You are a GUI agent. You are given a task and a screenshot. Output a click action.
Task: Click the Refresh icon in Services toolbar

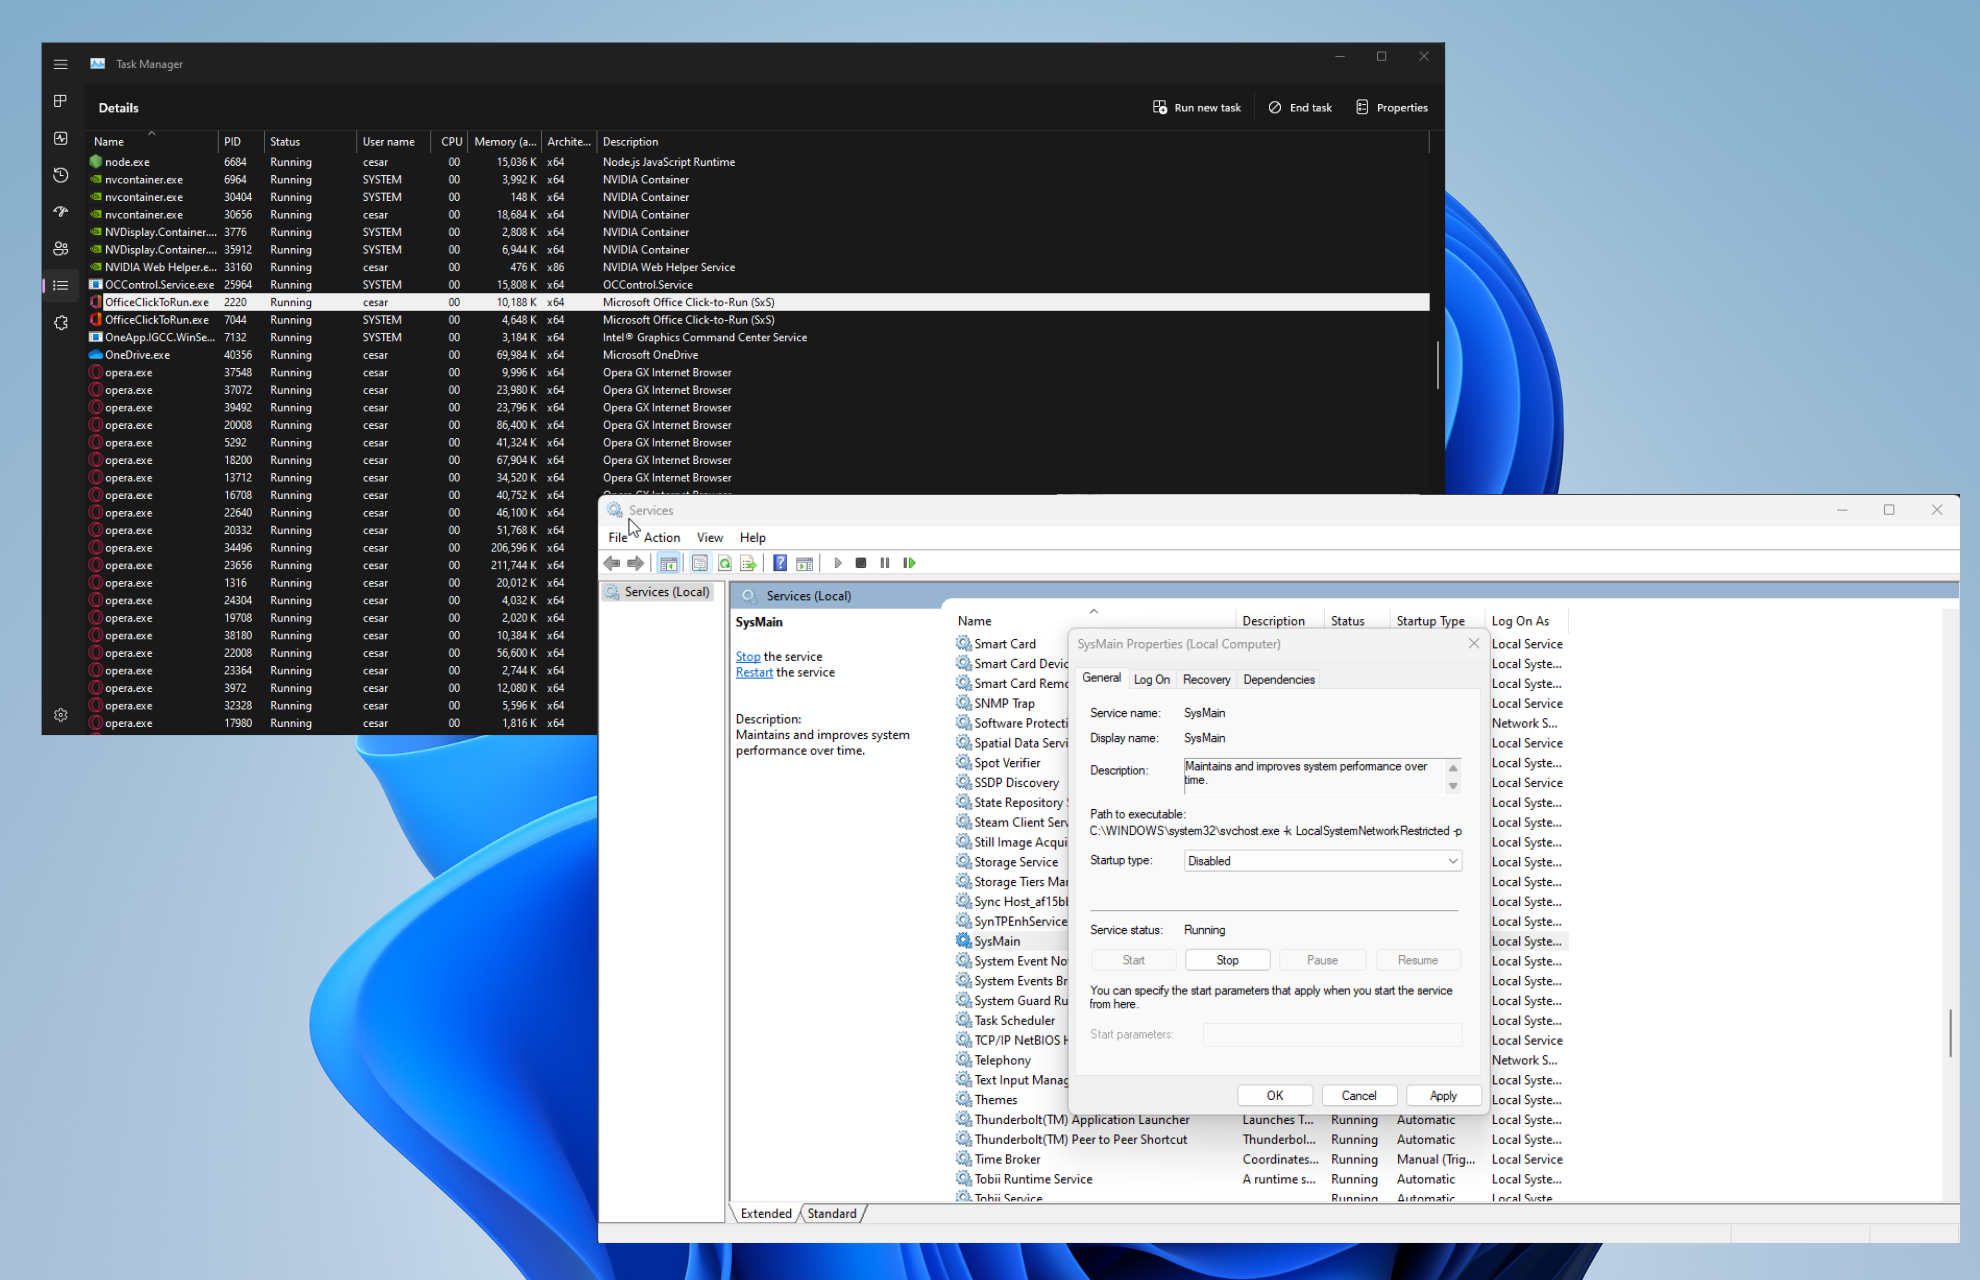click(x=725, y=563)
